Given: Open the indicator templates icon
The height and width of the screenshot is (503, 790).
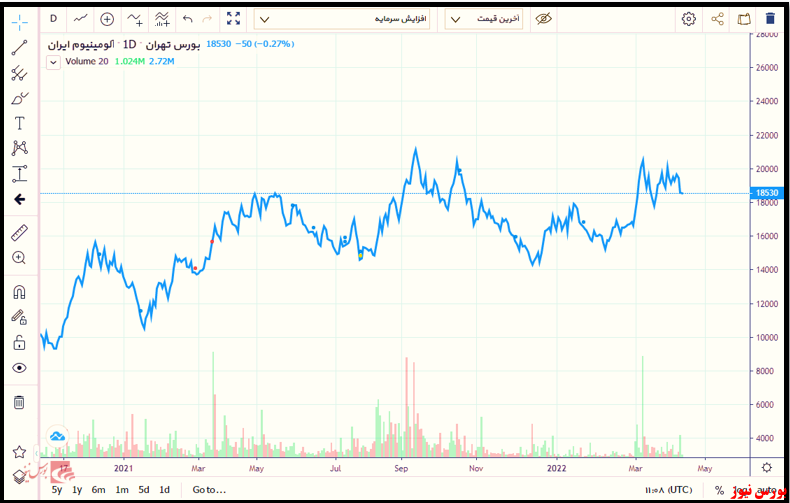Looking at the screenshot, I should [162, 19].
